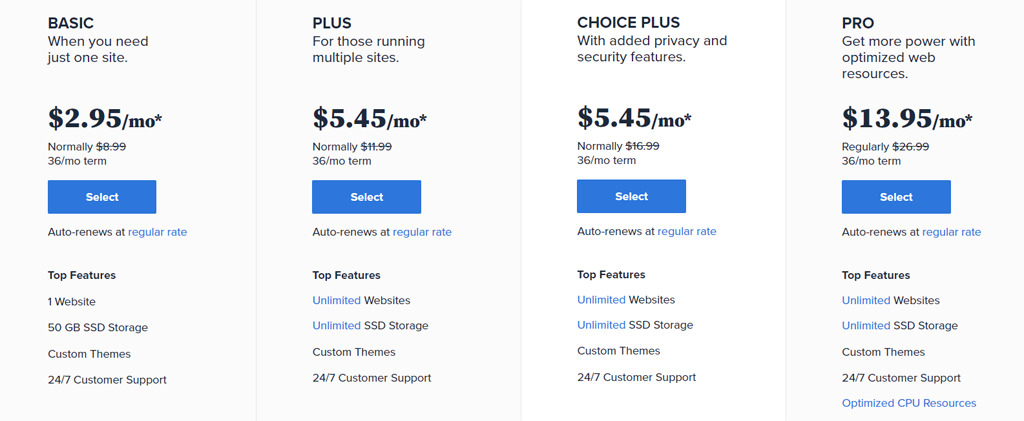Open Optimized CPU Resources link in PRO plan
Screen dimensions: 1024x421
pyautogui.click(x=909, y=403)
